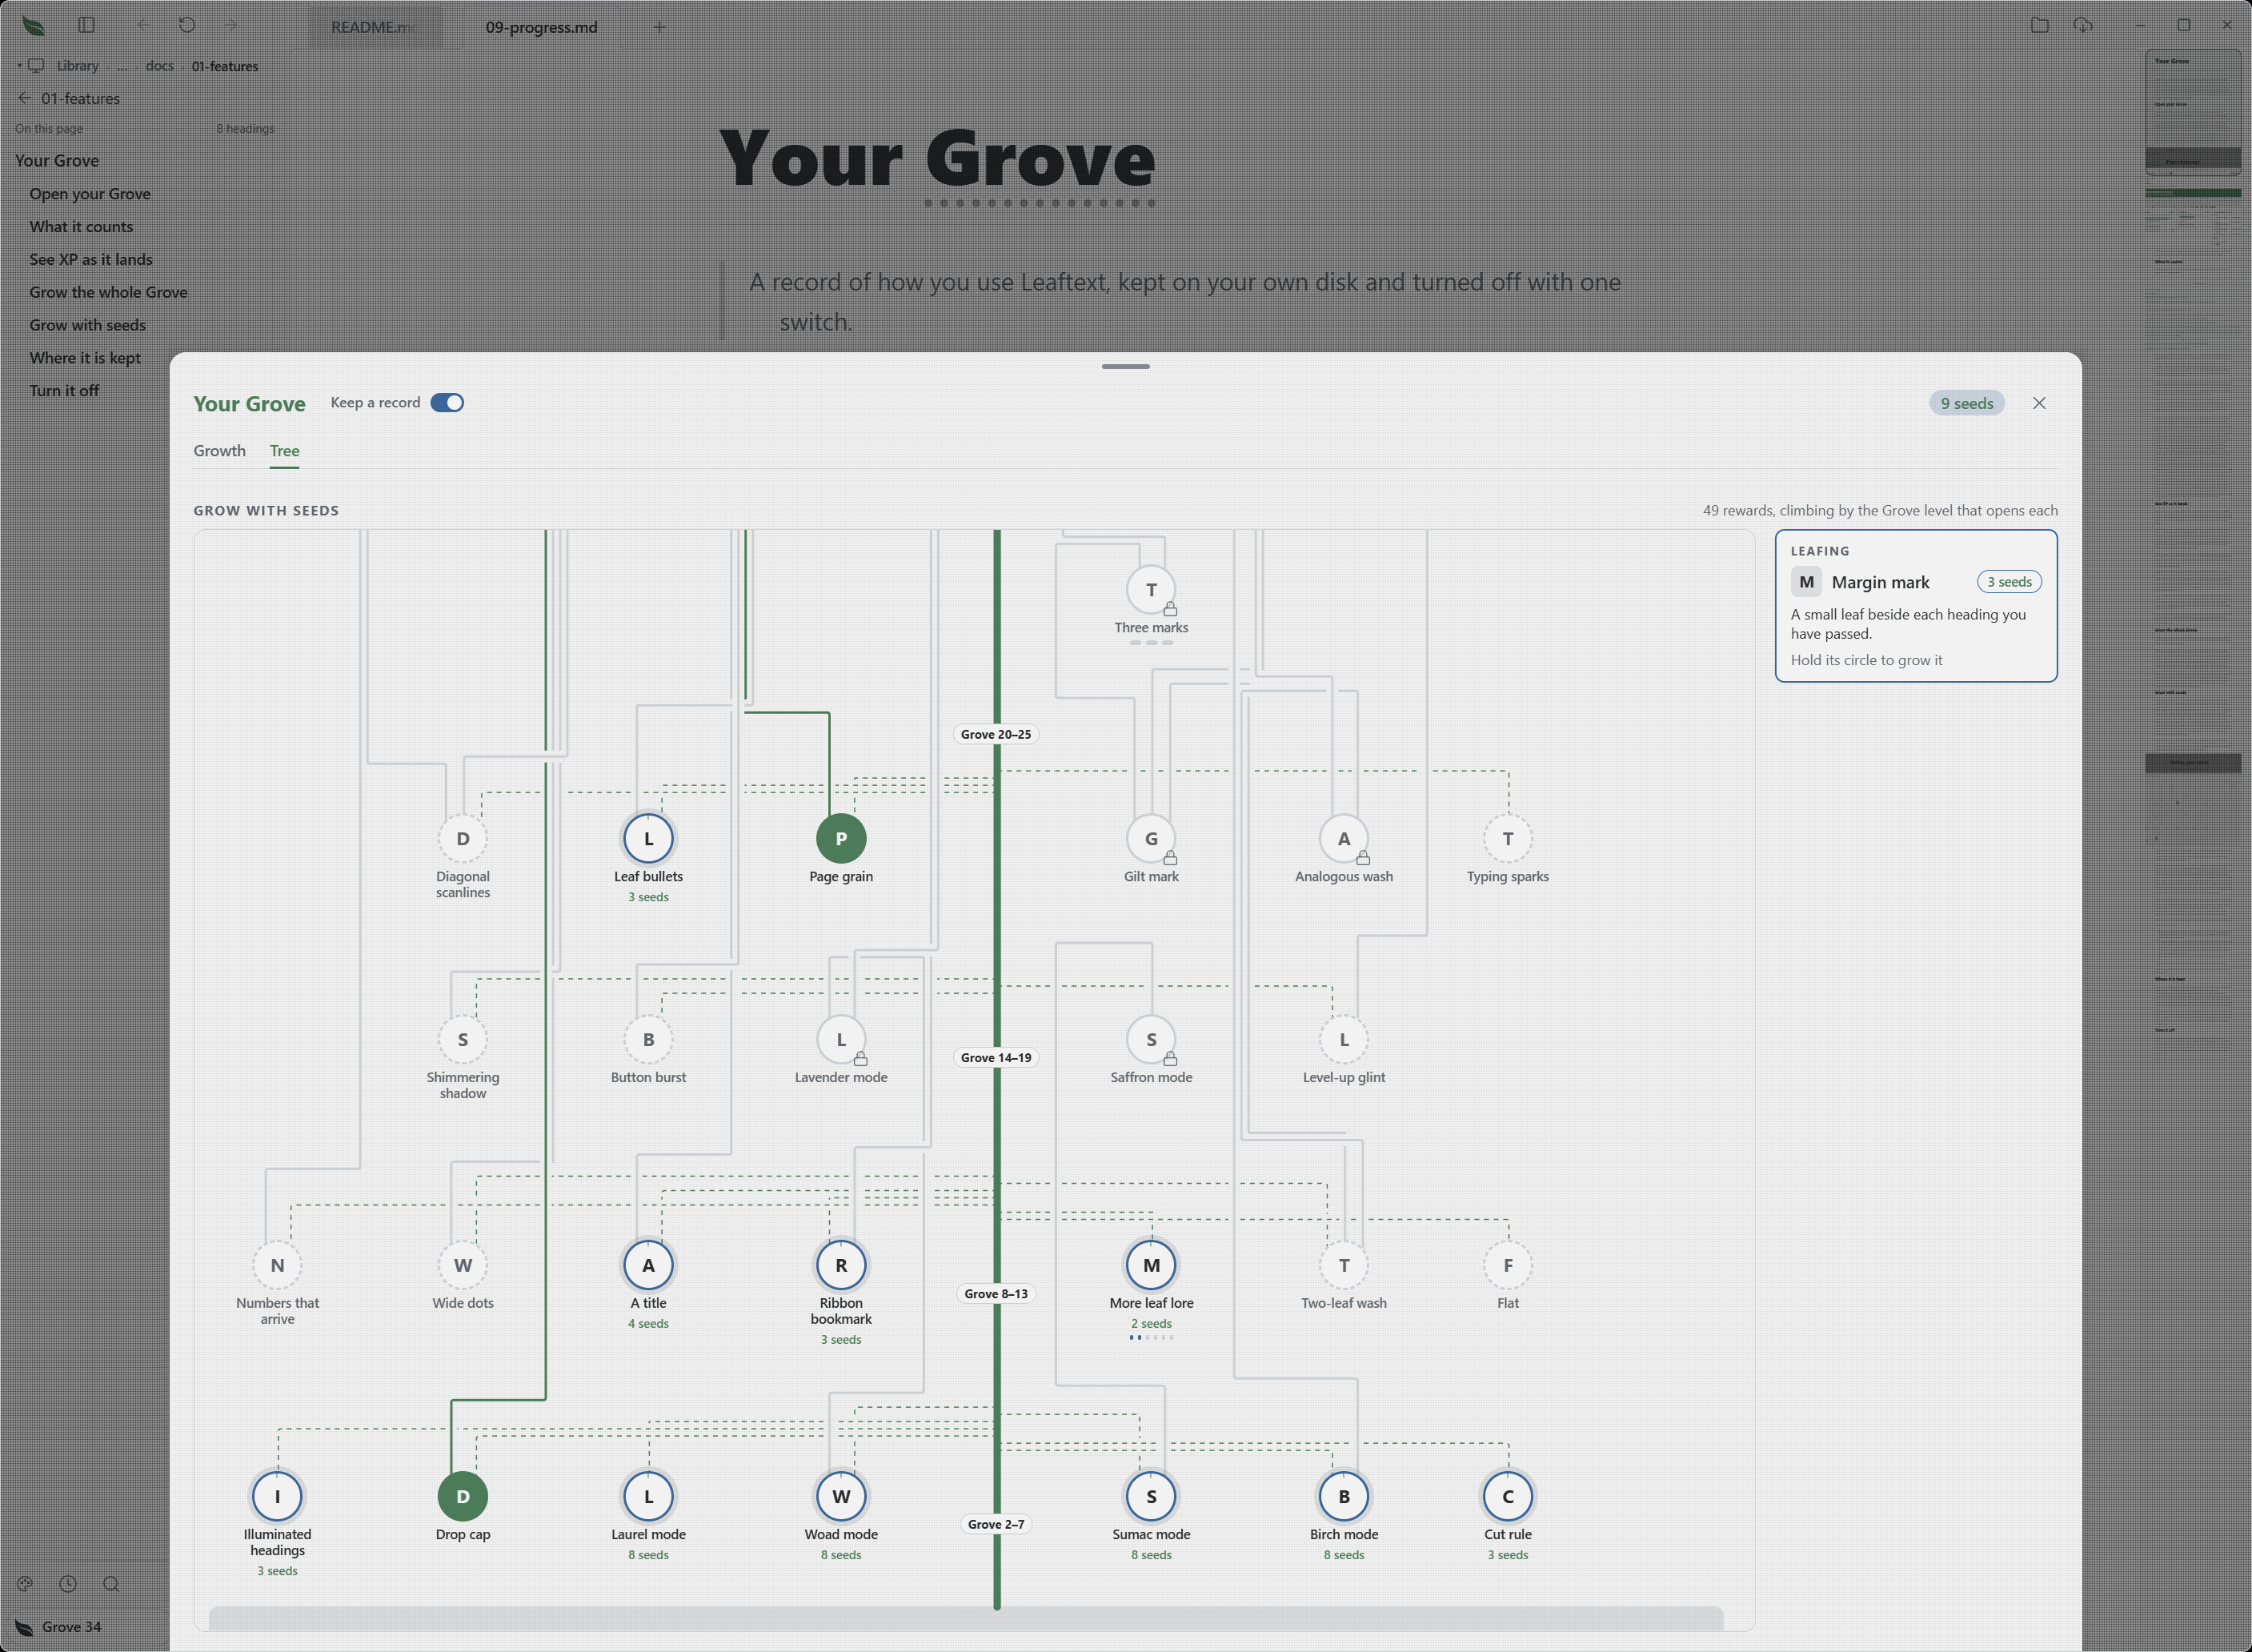The image size is (2252, 1652).
Task: Select the locked Three marks node
Action: pos(1151,589)
